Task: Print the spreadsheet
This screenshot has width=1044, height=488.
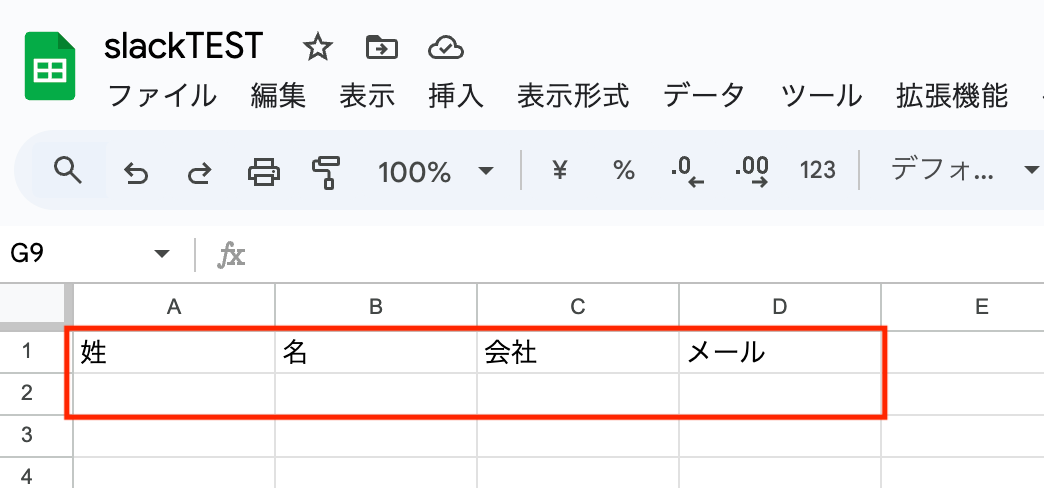Action: pos(263,172)
